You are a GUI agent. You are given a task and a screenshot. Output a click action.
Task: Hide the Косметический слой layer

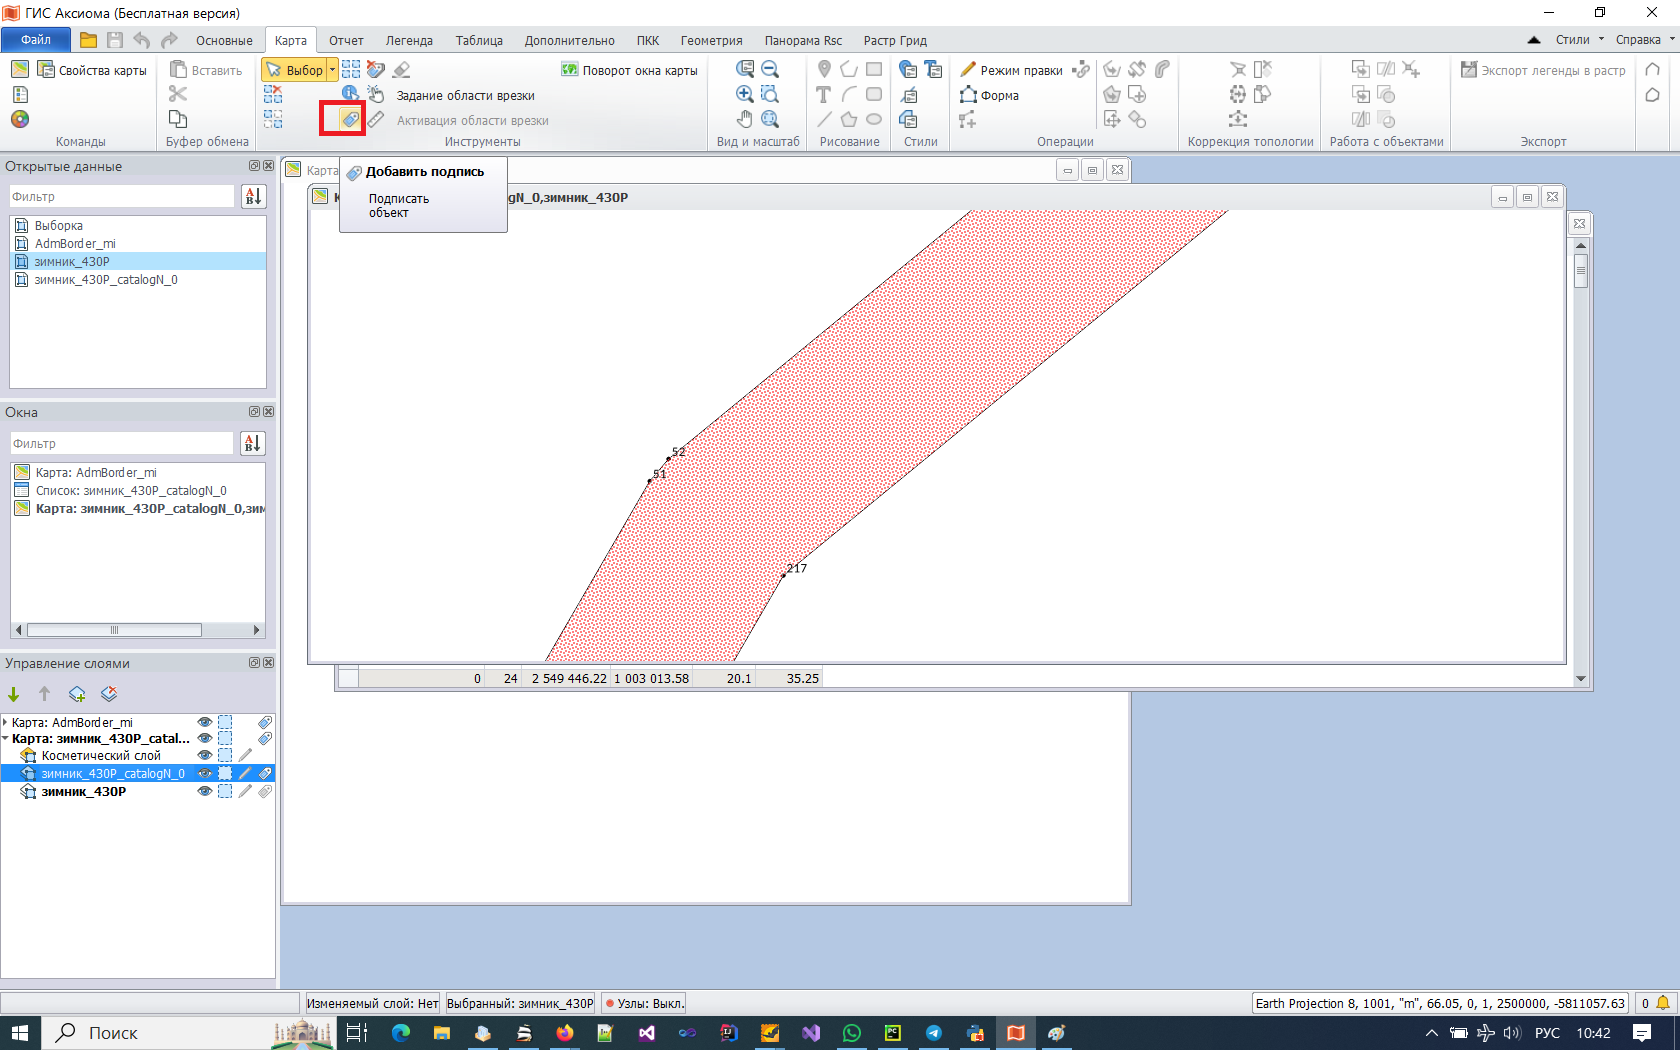point(205,756)
